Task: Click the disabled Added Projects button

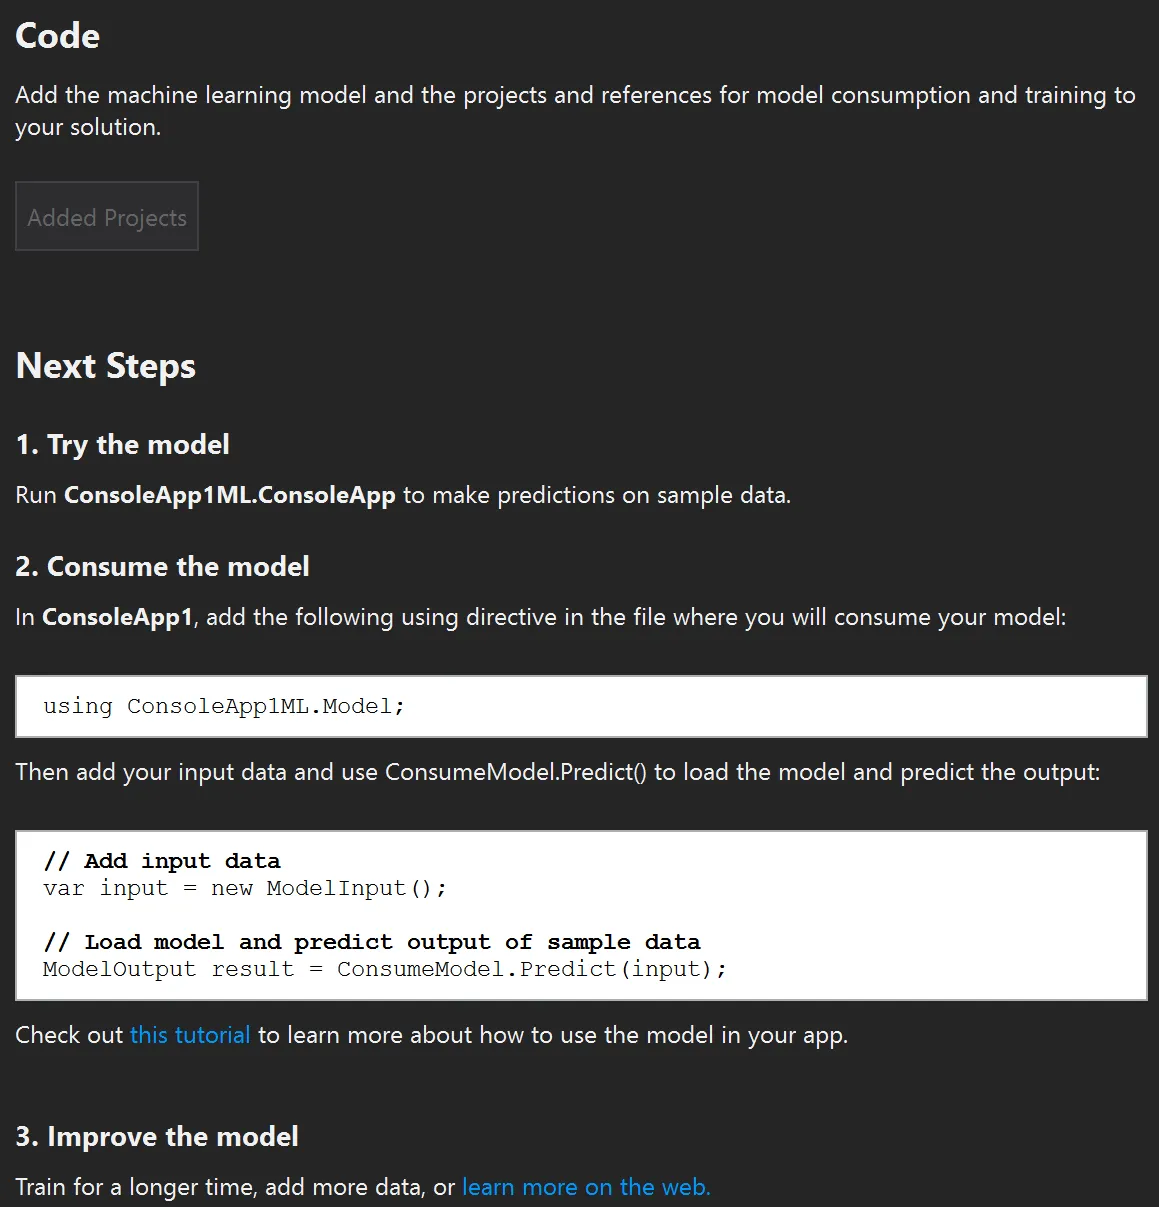Action: coord(107,216)
